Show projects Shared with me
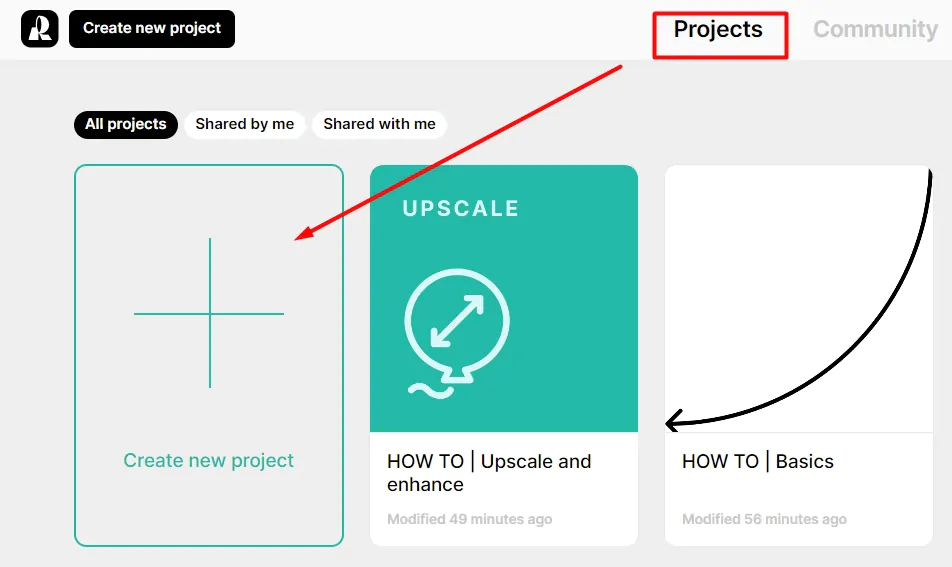Screen dimensions: 952x567 pos(379,124)
